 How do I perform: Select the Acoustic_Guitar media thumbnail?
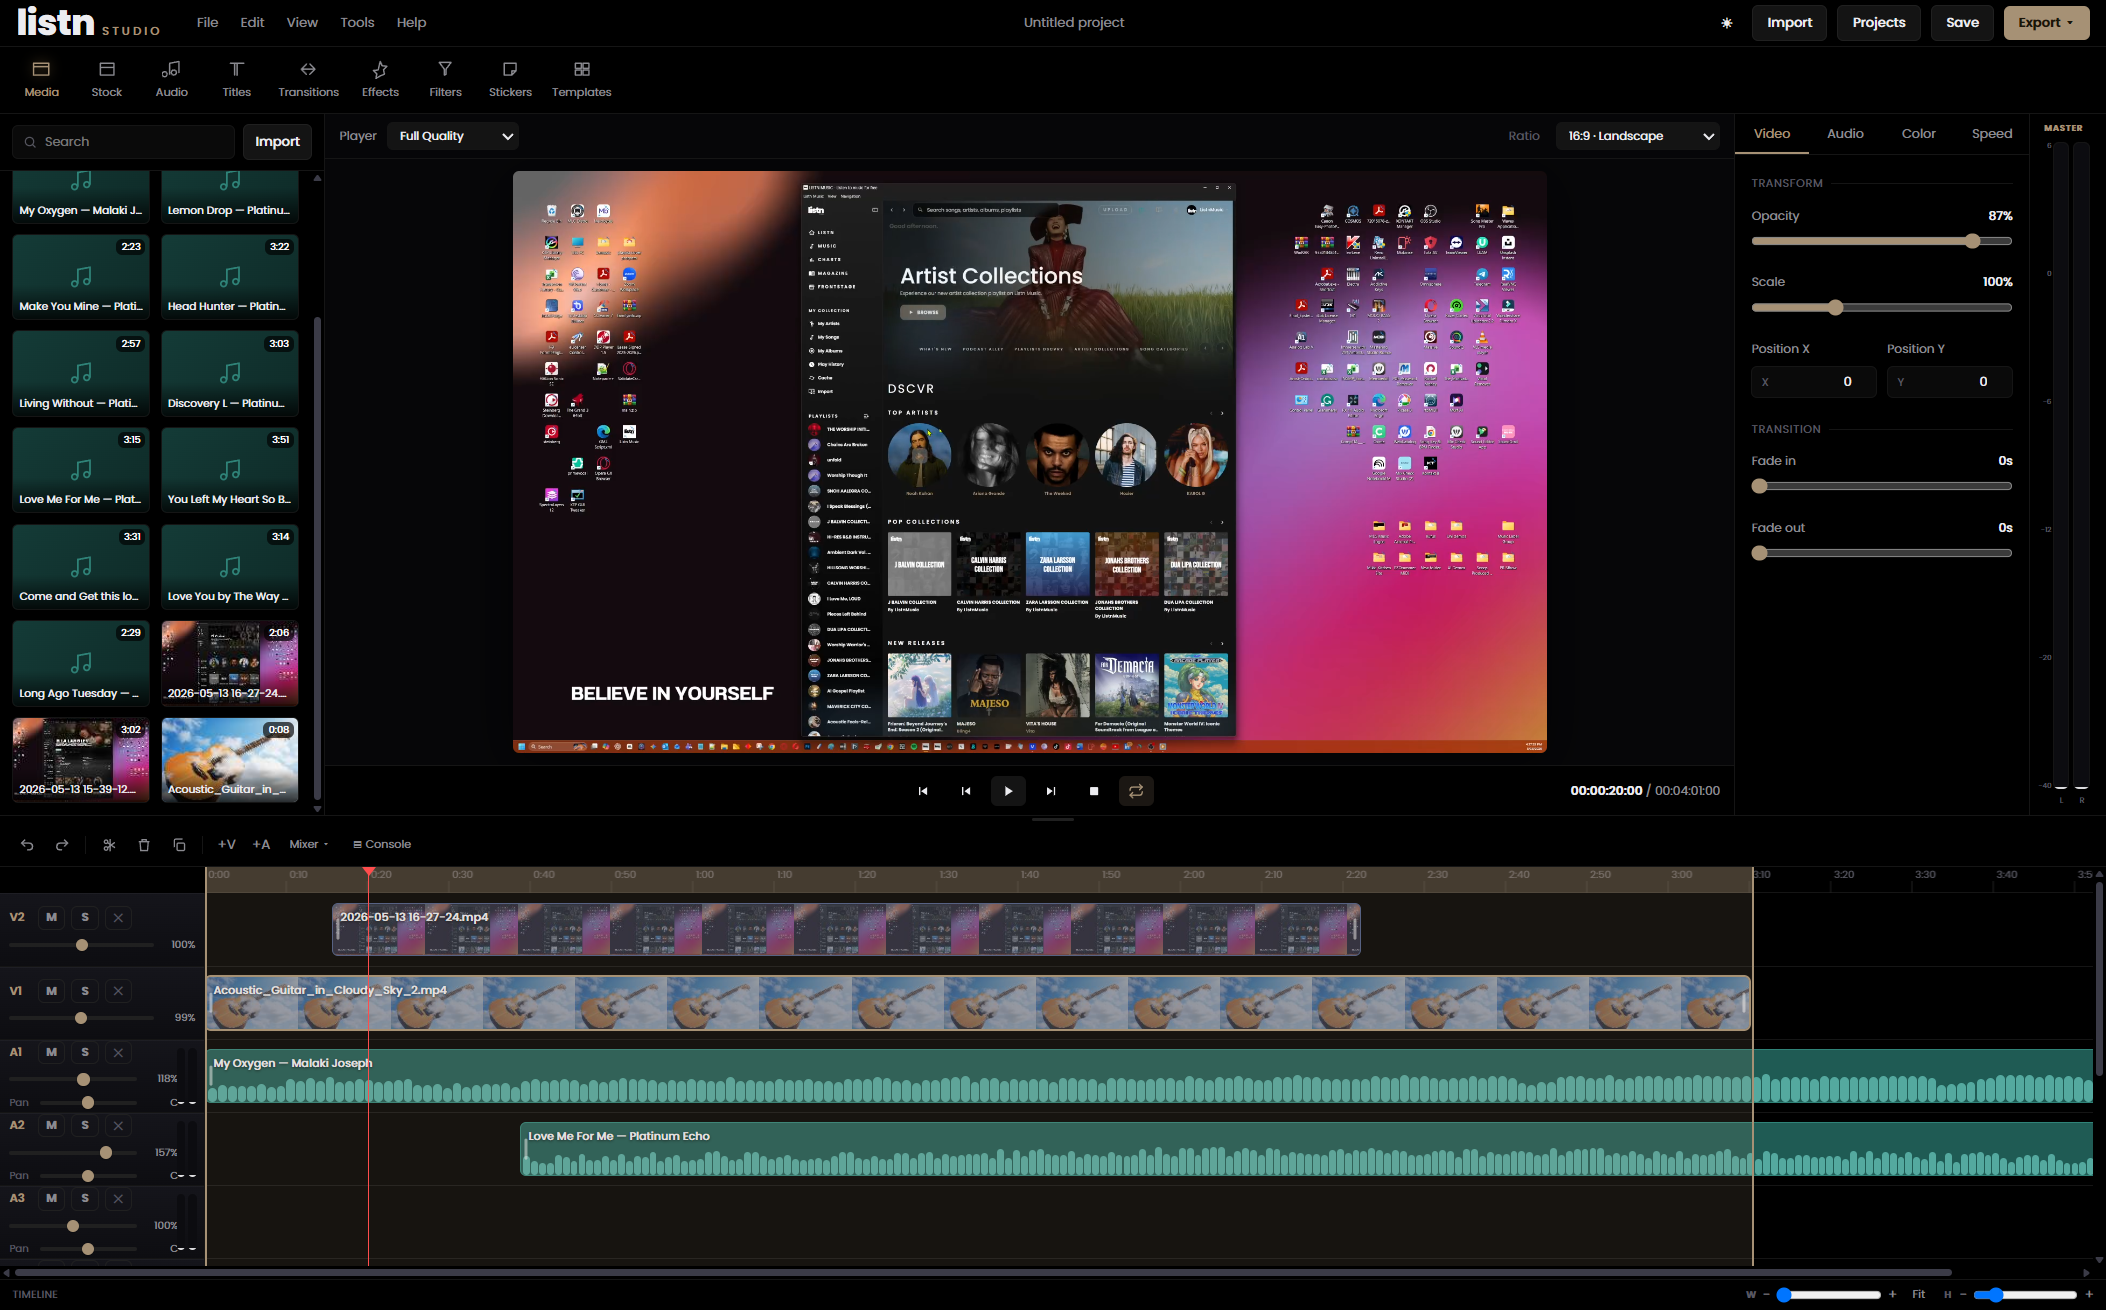230,760
